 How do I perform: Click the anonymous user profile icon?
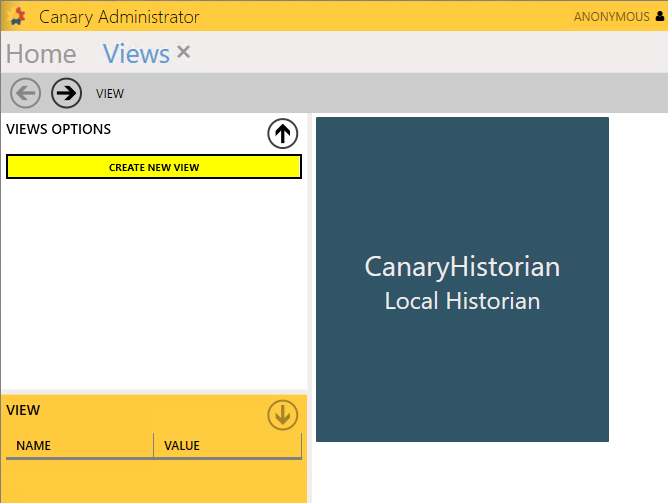[659, 16]
